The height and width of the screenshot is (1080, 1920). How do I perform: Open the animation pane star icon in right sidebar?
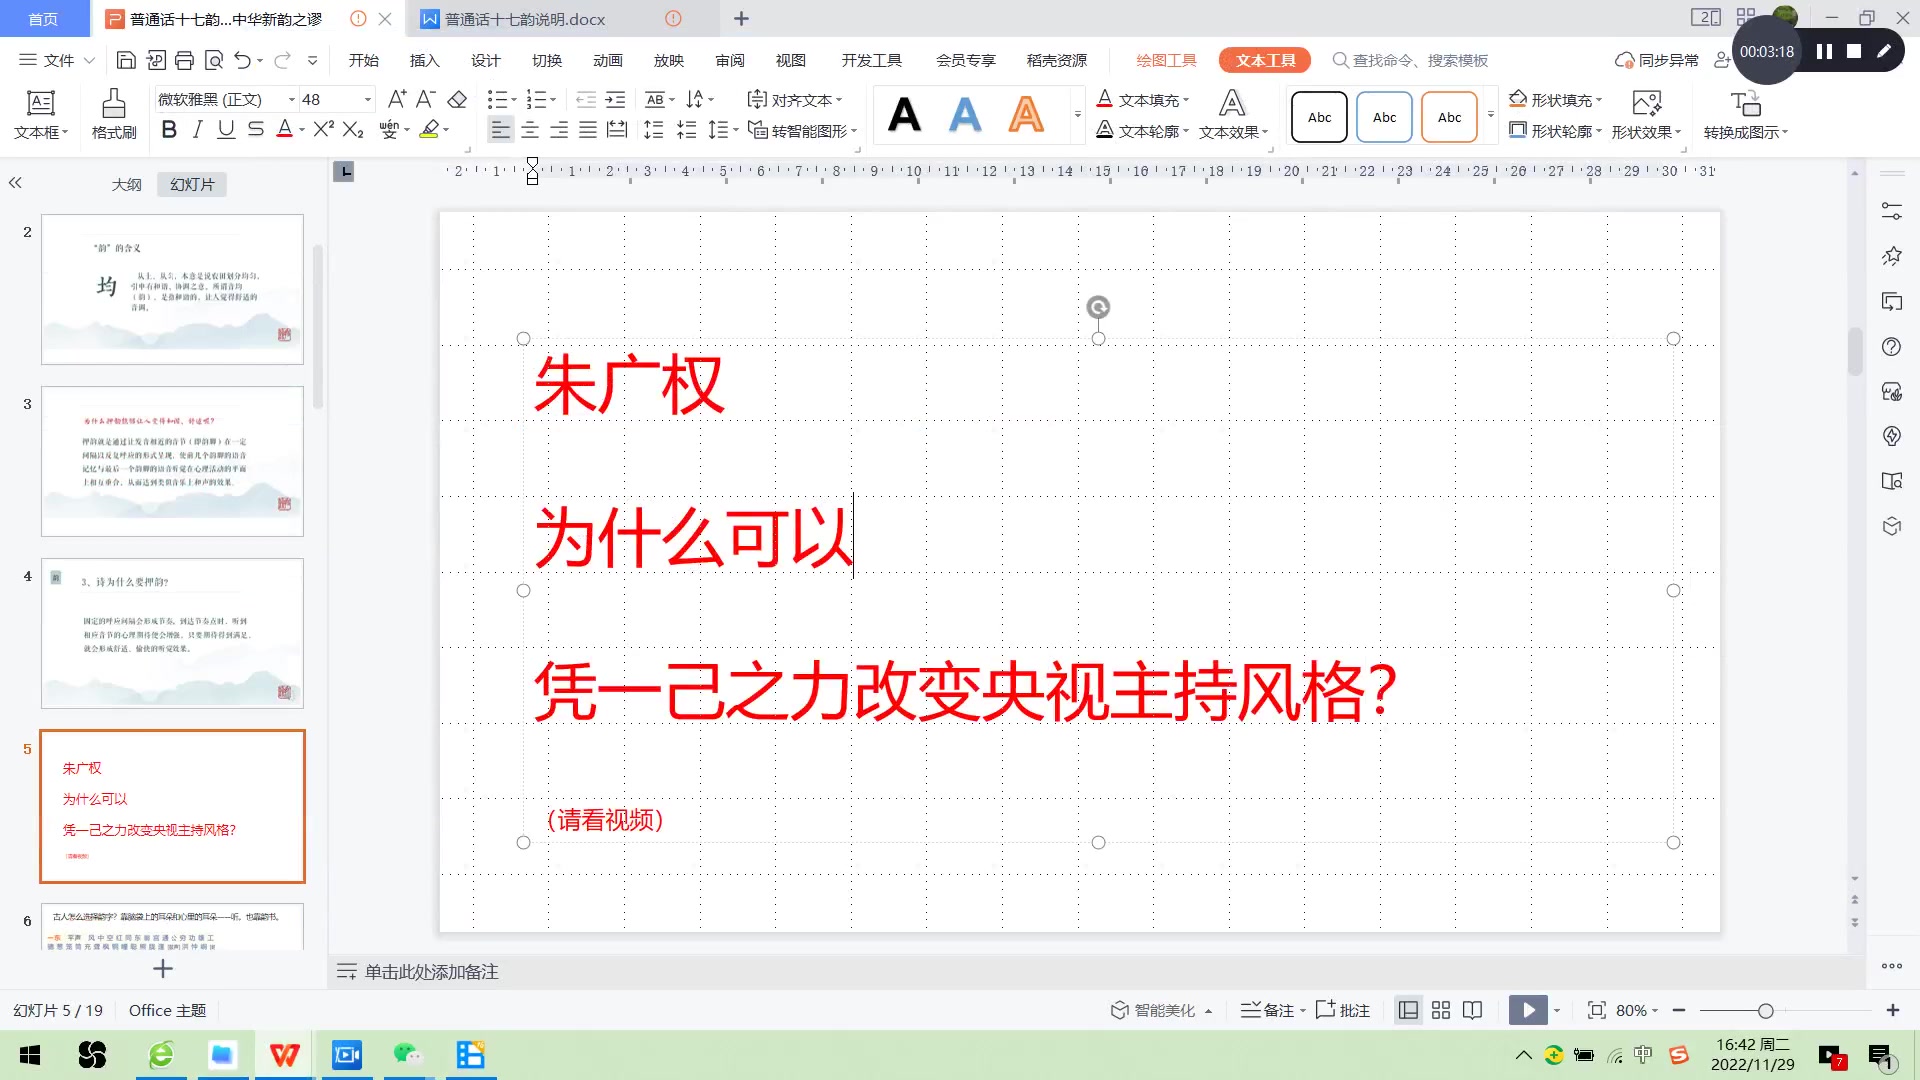(x=1891, y=256)
